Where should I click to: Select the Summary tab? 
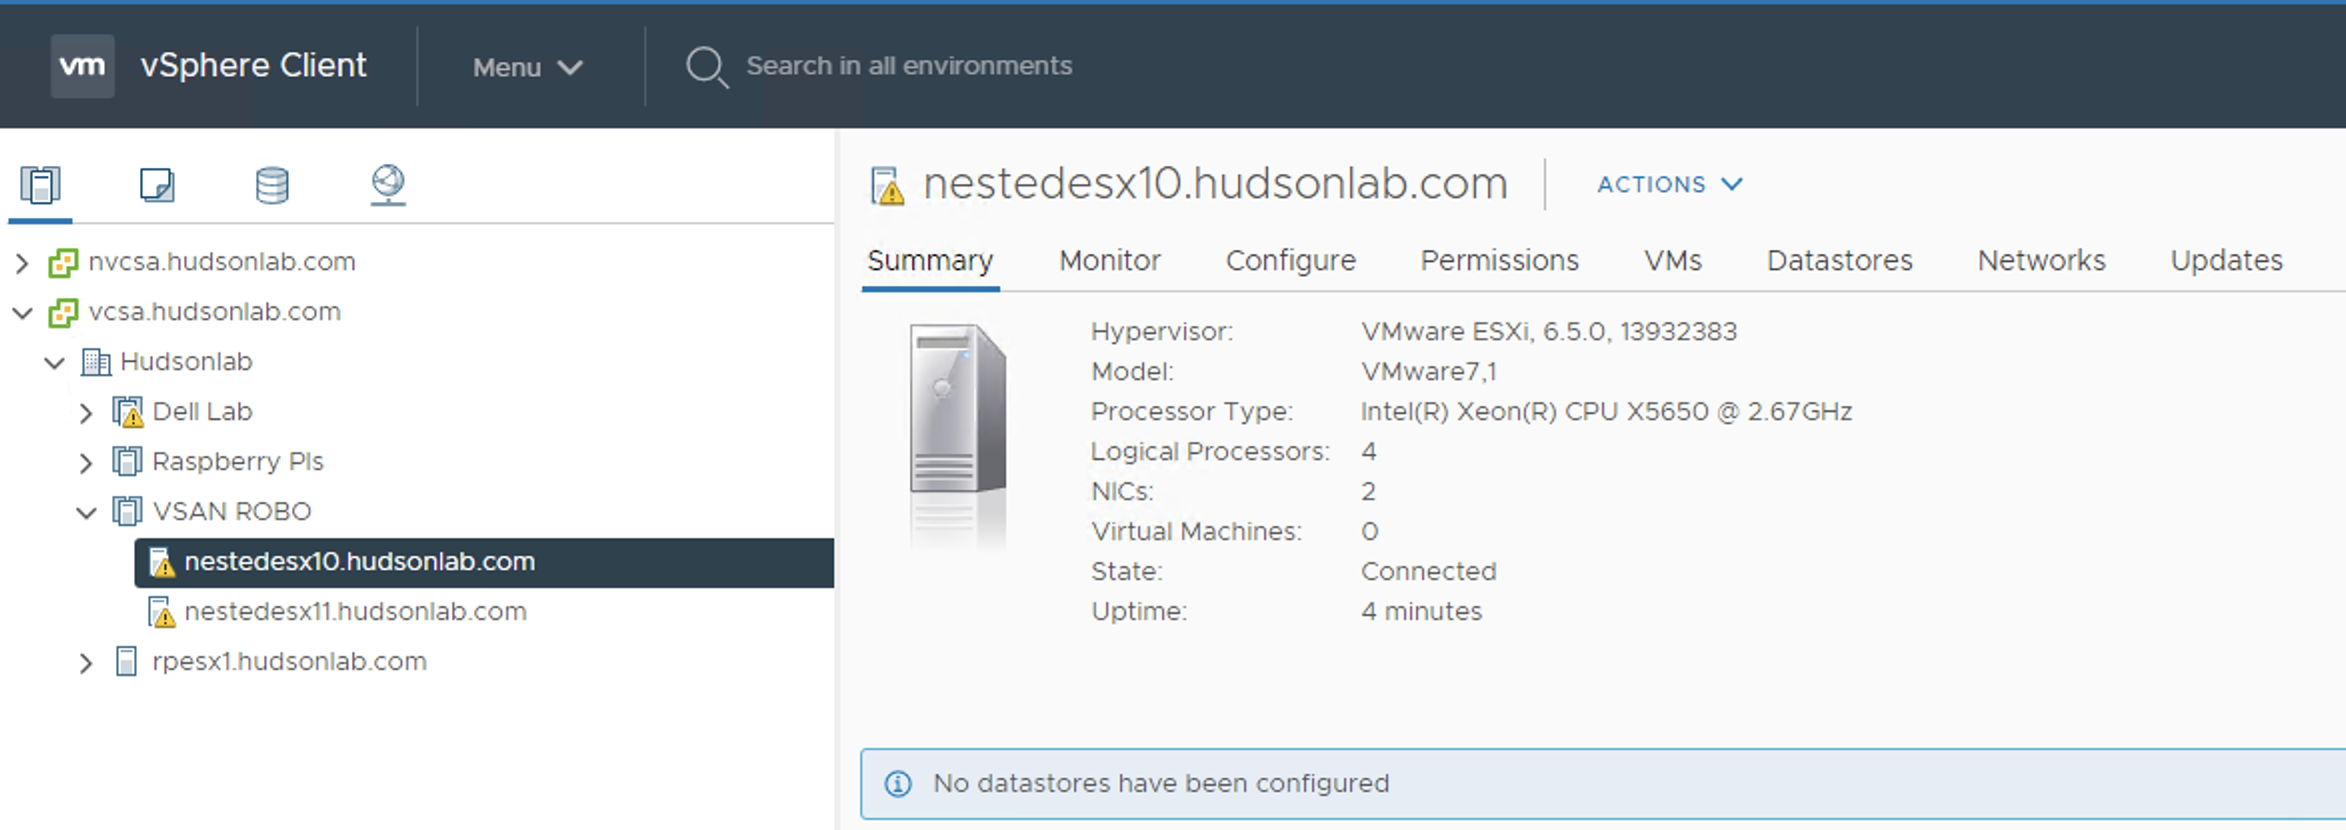click(930, 261)
